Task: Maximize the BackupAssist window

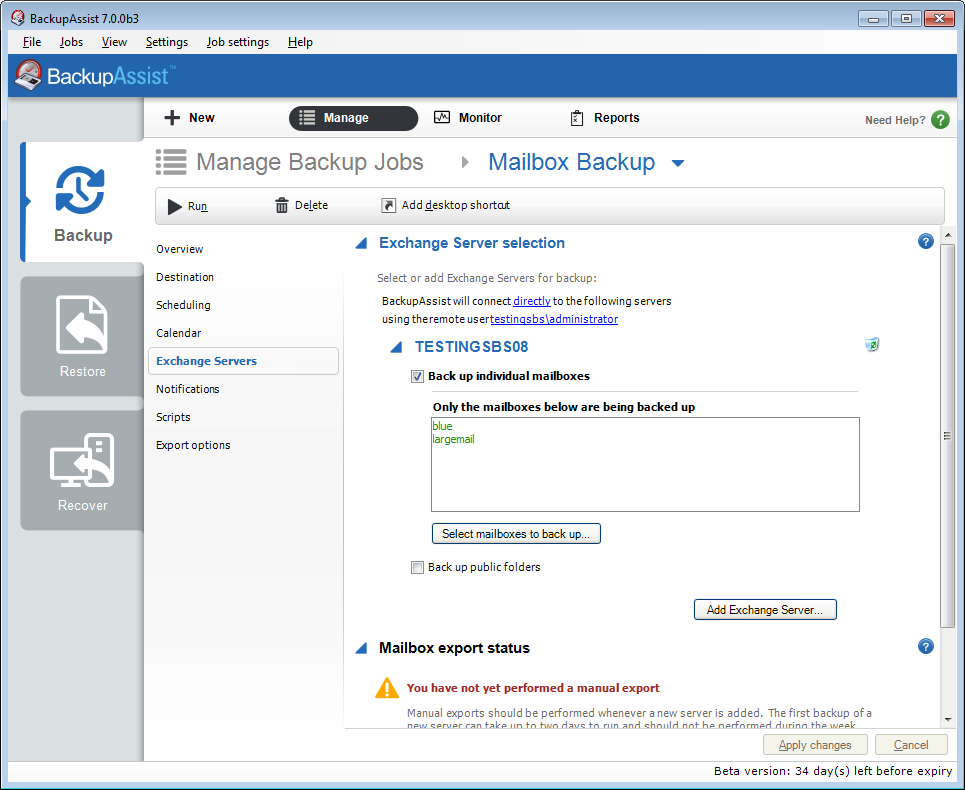Action: pos(906,19)
